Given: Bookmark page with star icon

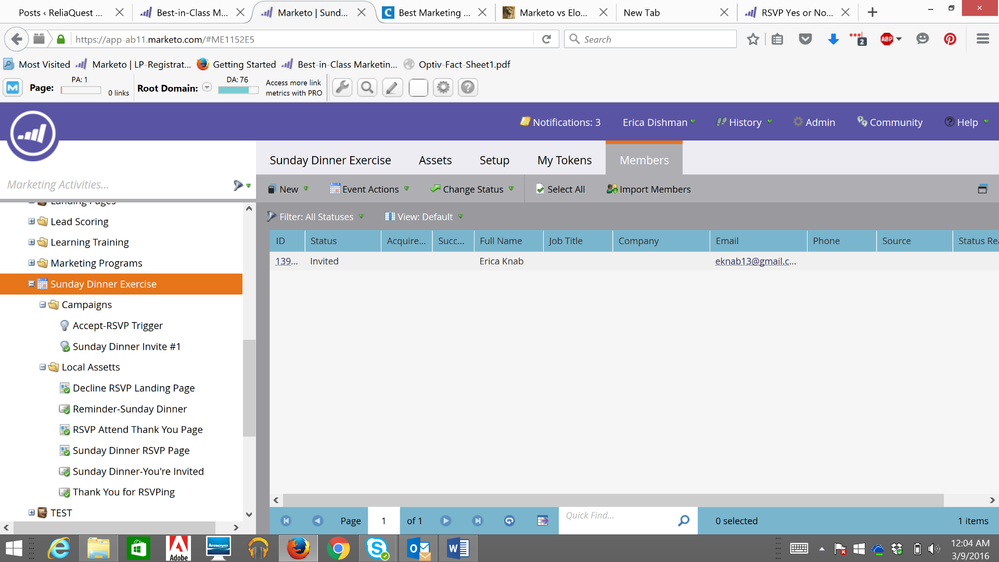Looking at the screenshot, I should point(753,40).
